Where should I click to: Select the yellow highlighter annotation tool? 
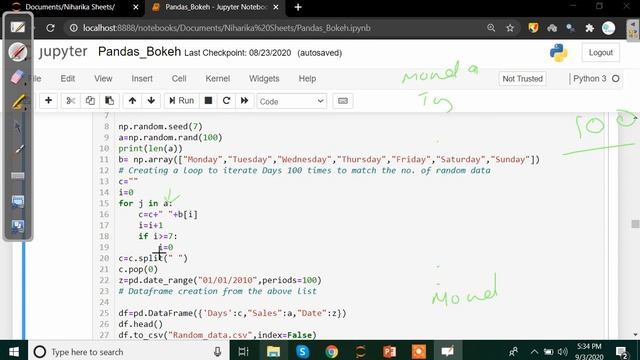click(18, 102)
